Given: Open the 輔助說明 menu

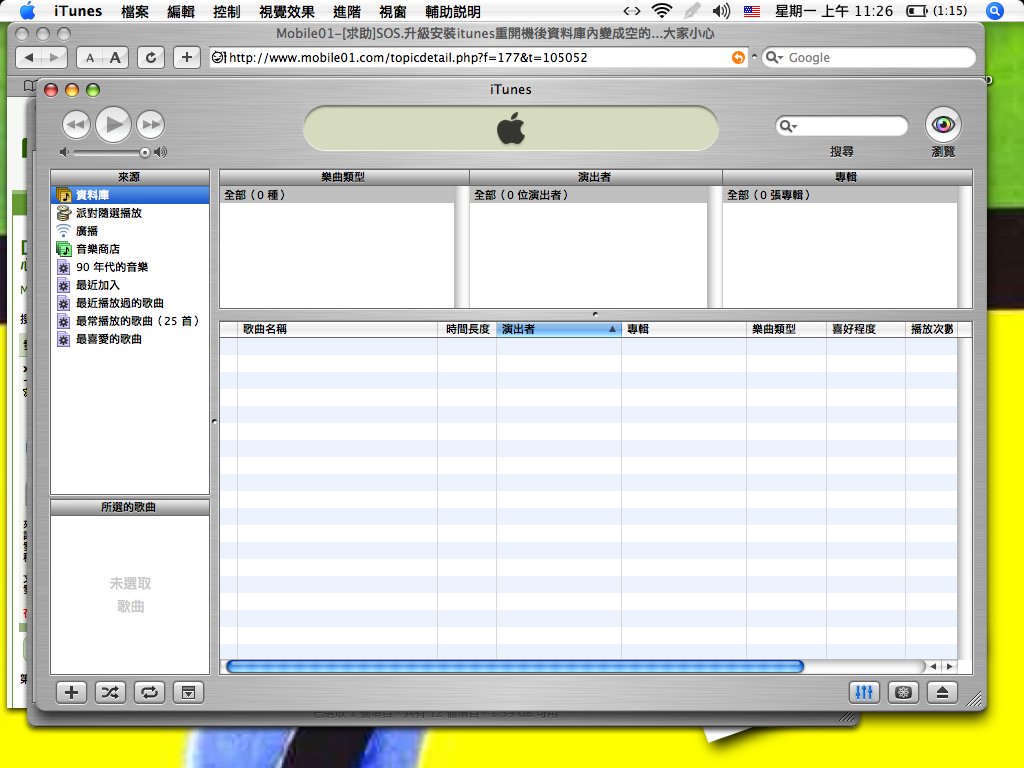Looking at the screenshot, I should tap(453, 11).
